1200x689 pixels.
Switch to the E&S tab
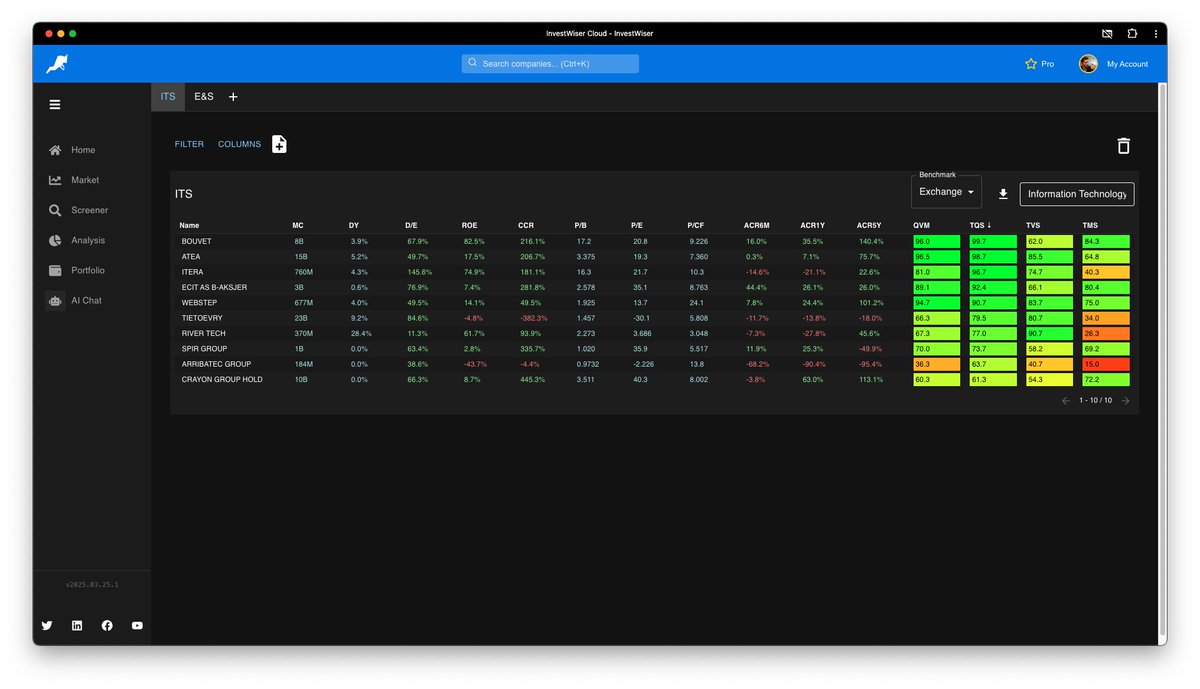click(204, 97)
